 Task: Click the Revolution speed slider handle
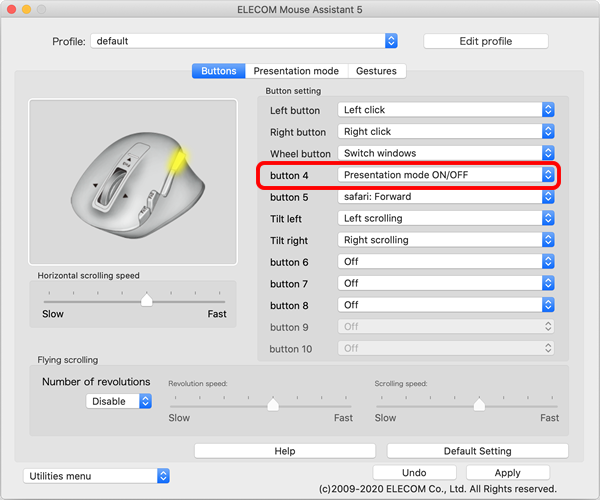[273, 404]
